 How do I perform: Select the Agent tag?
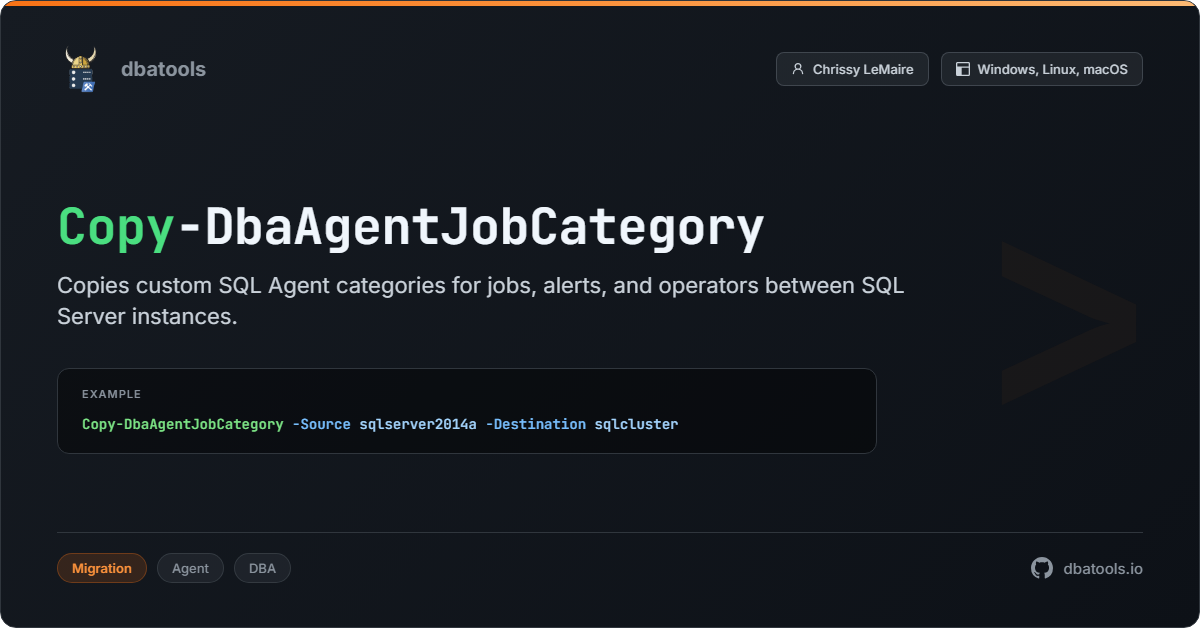point(190,568)
